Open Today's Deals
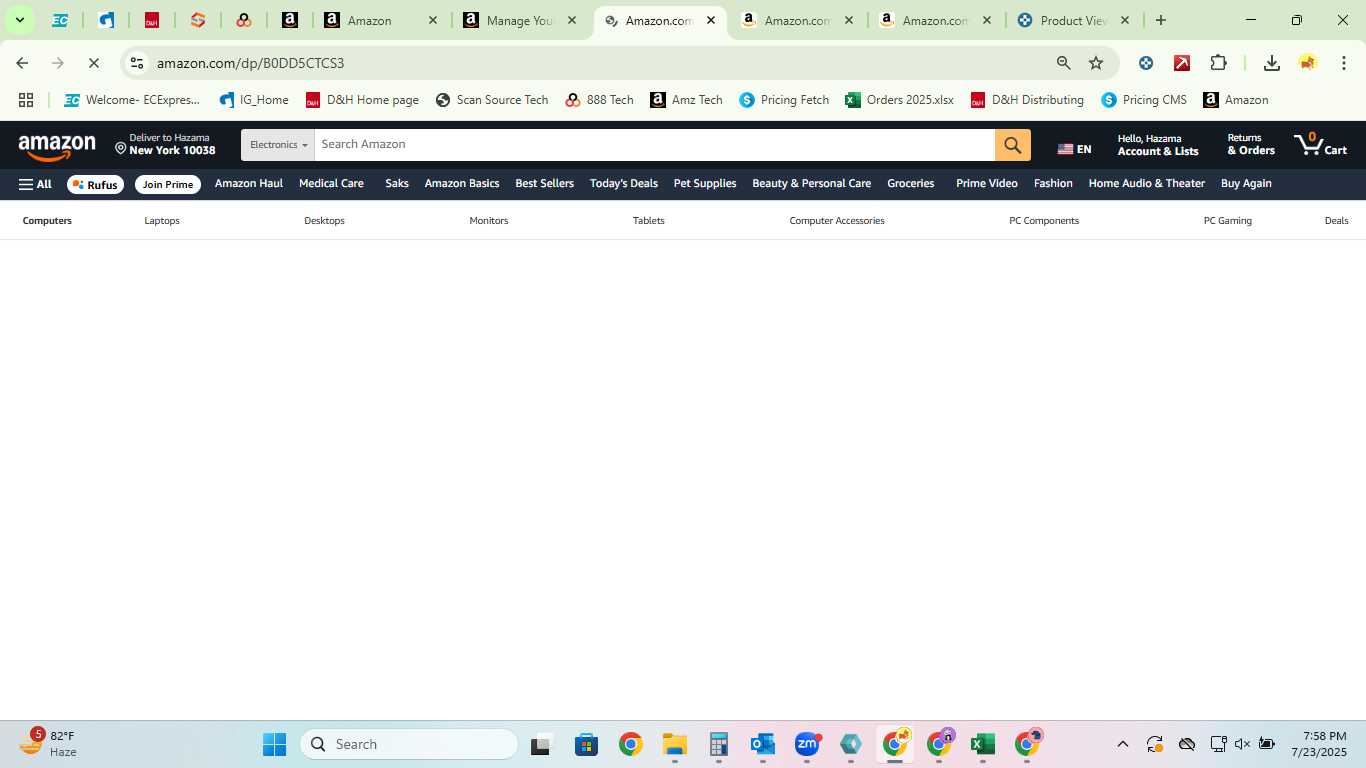1366x768 pixels. 623,184
